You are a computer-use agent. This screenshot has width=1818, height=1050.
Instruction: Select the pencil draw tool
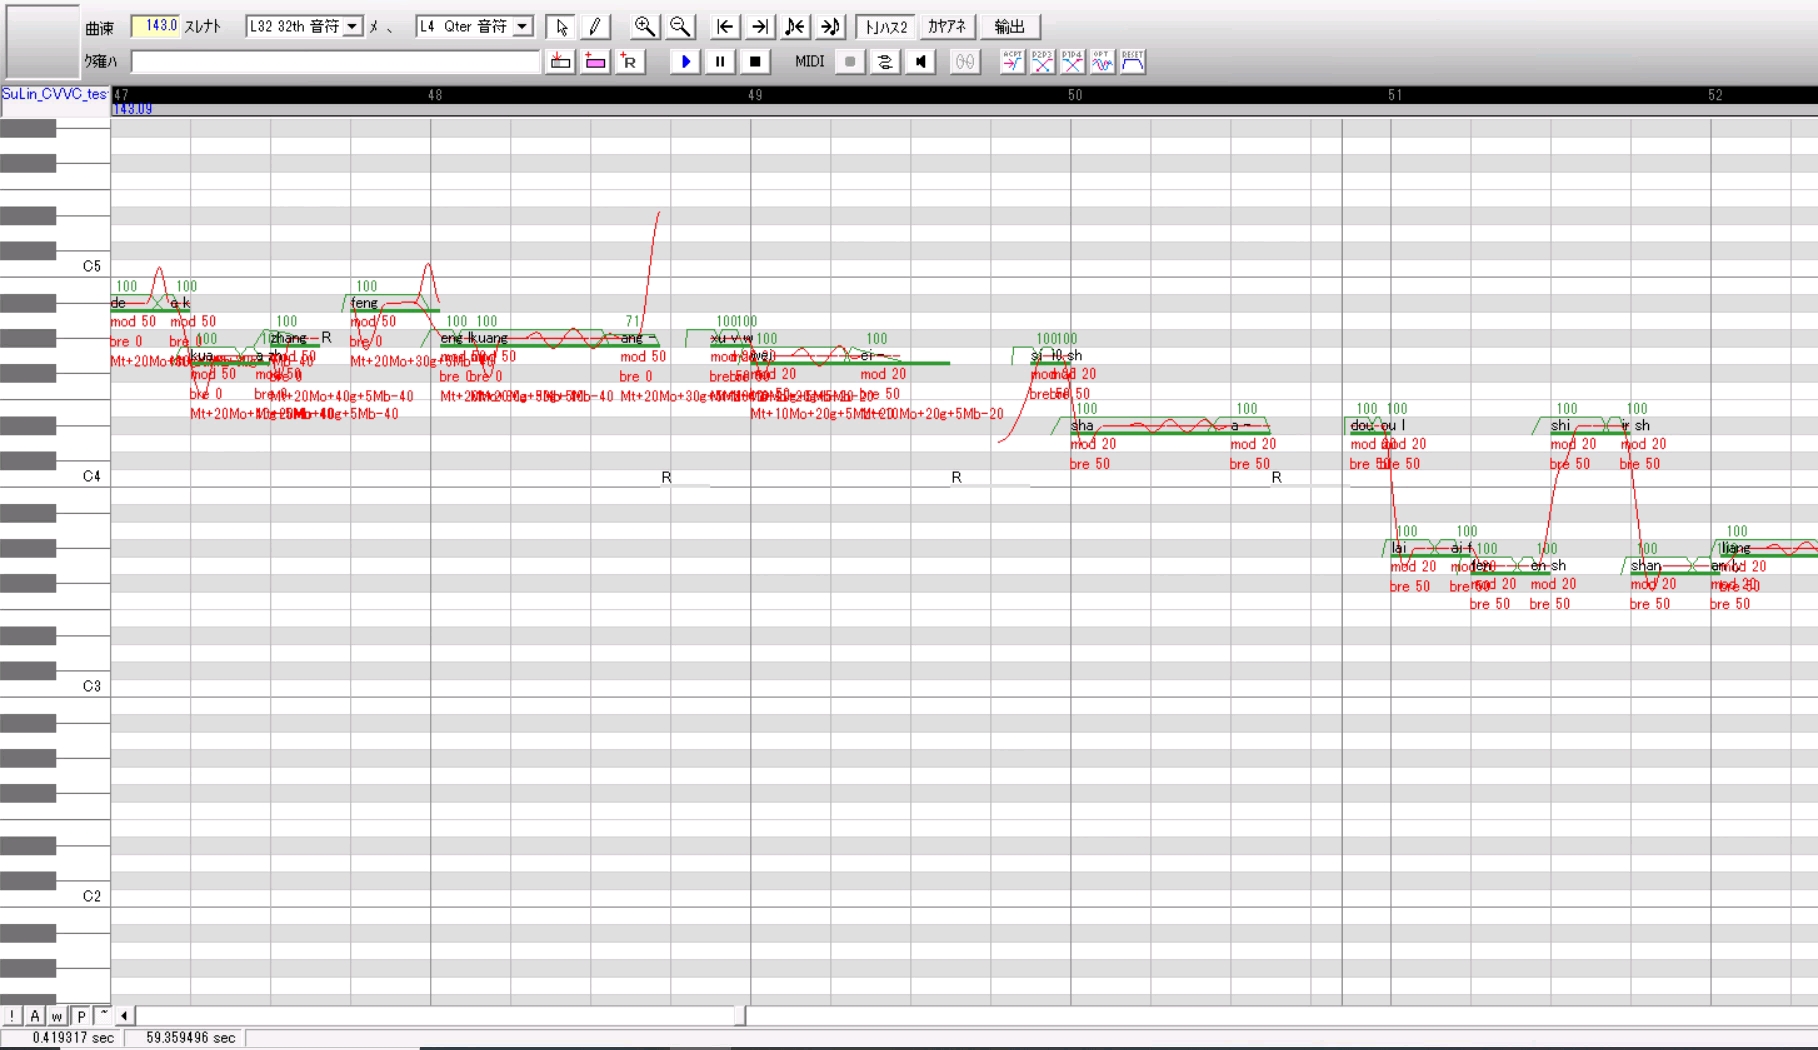click(595, 27)
